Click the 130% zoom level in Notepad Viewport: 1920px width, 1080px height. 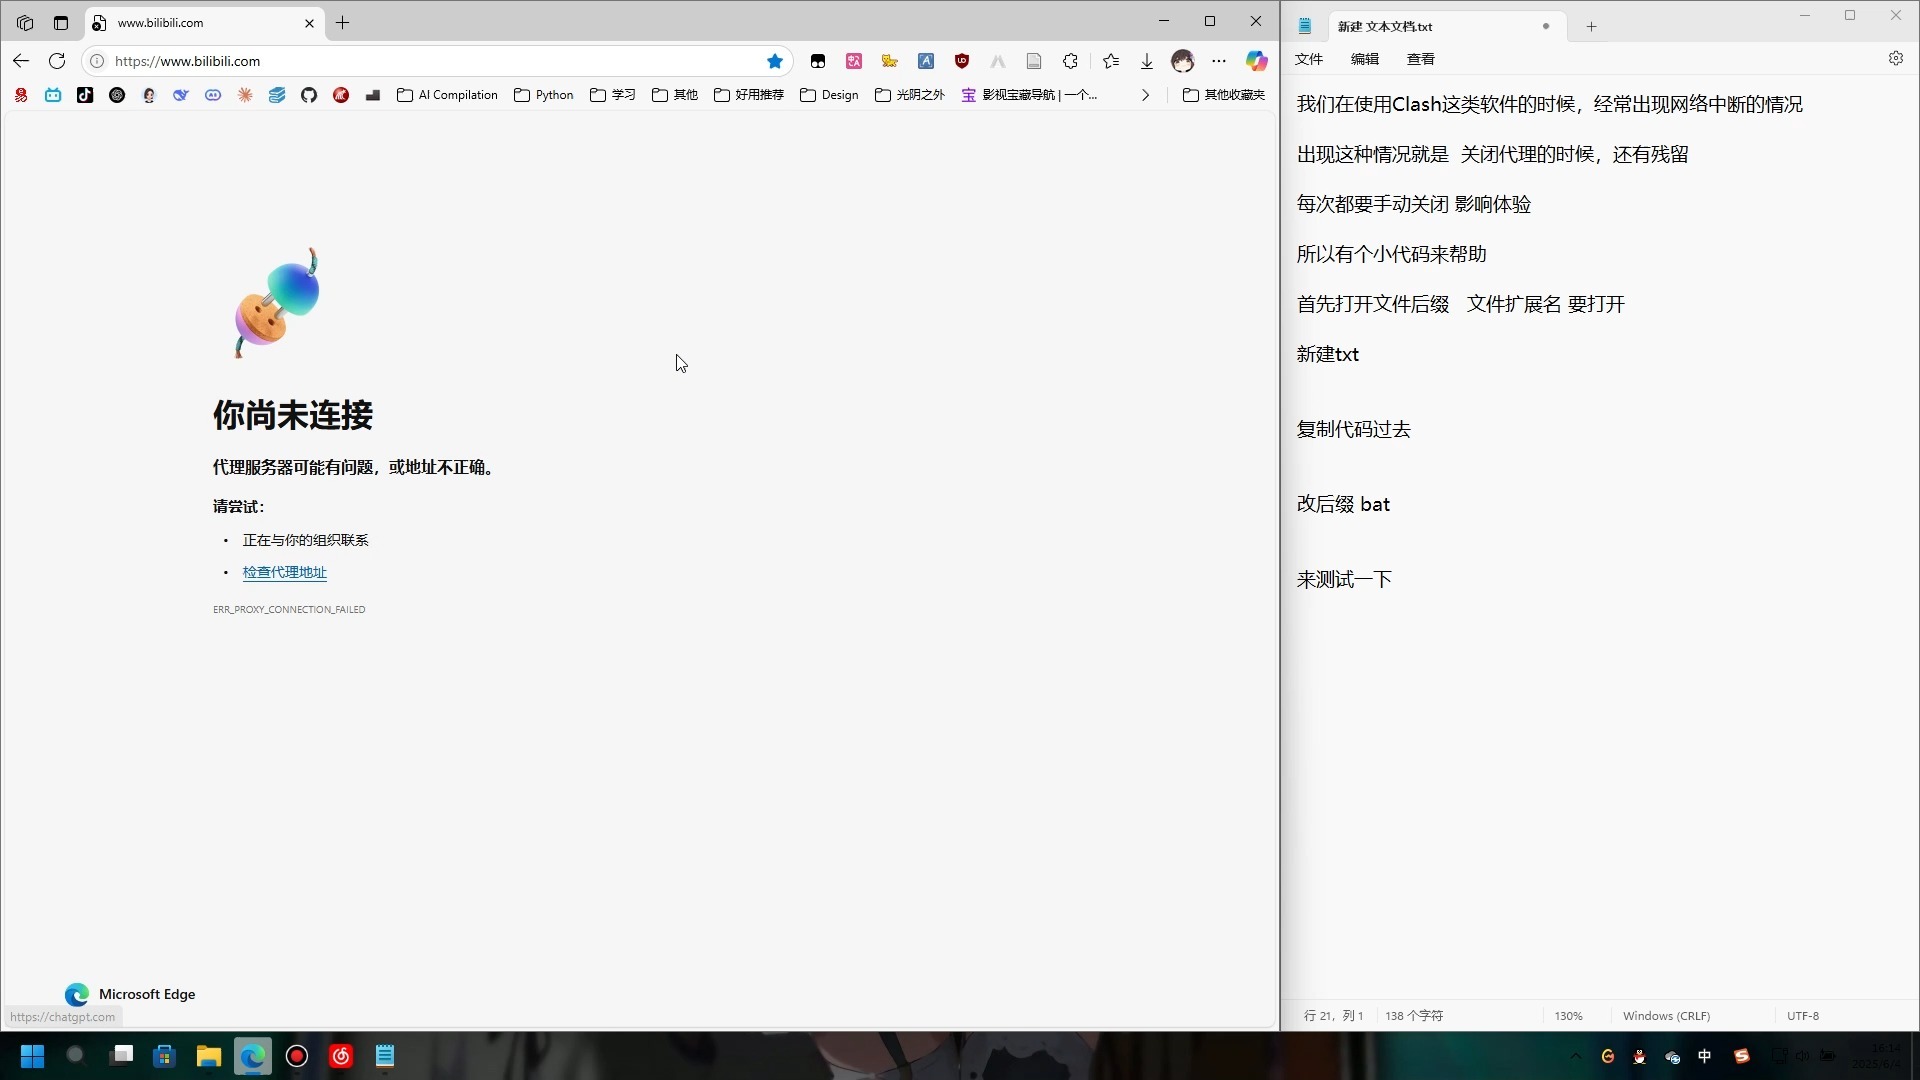point(1568,1015)
